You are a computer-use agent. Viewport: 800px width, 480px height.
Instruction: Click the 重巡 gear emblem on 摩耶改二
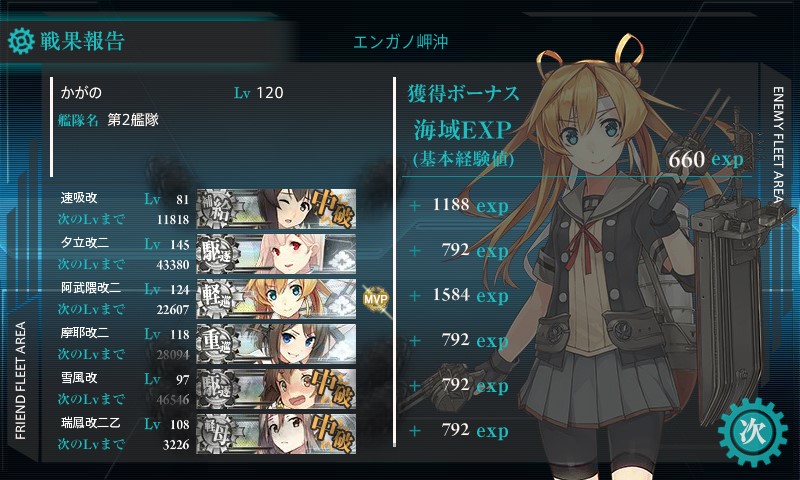[x=218, y=343]
